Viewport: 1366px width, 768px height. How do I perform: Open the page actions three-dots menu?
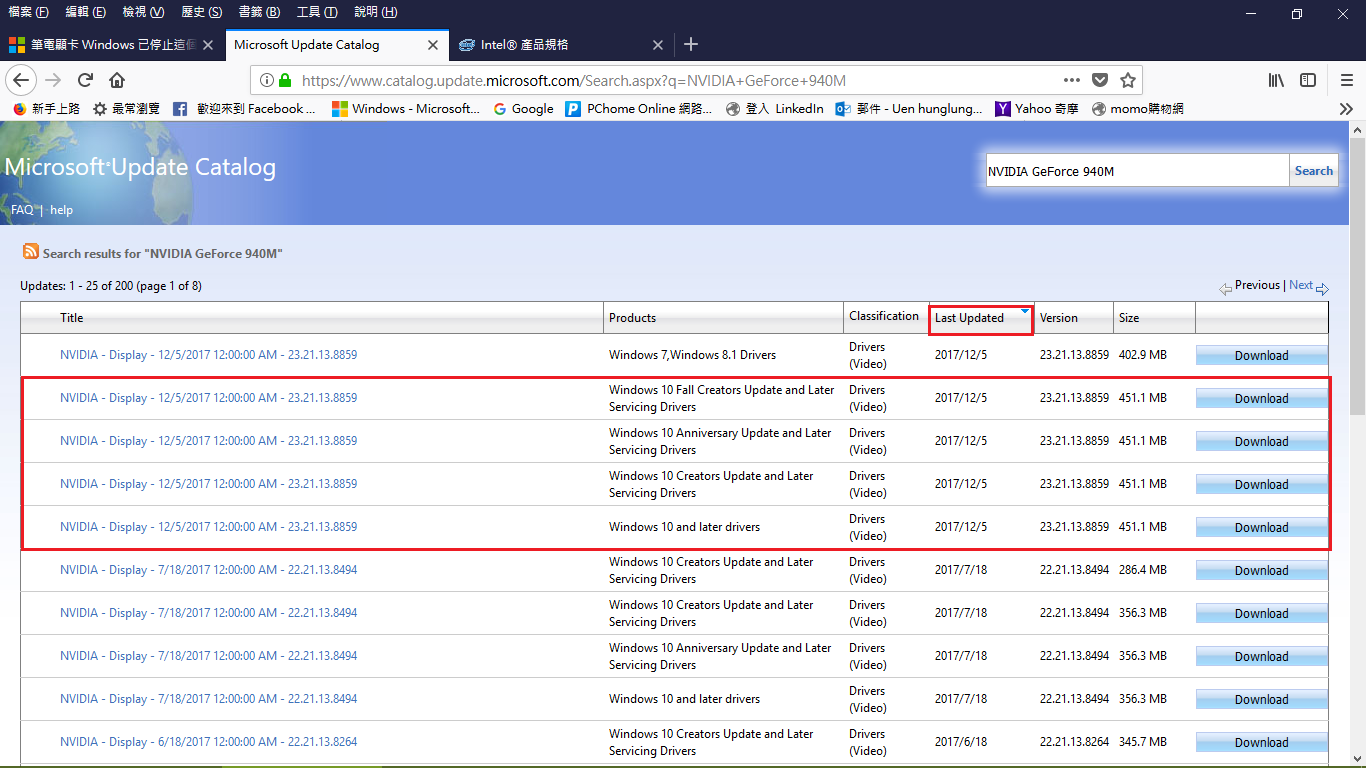1071,80
